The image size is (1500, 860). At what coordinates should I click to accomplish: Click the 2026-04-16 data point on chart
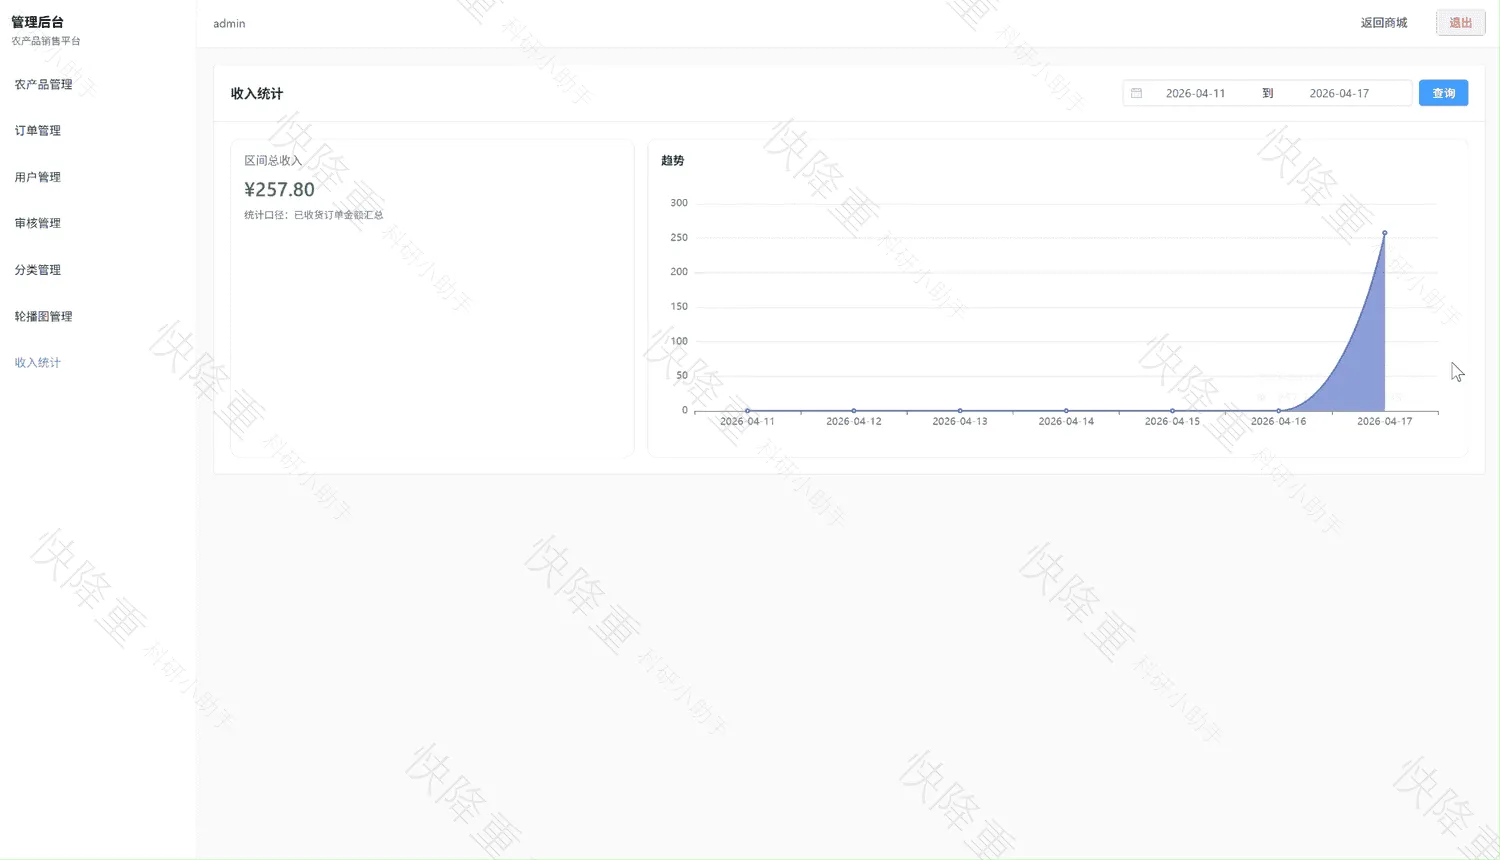1278,411
